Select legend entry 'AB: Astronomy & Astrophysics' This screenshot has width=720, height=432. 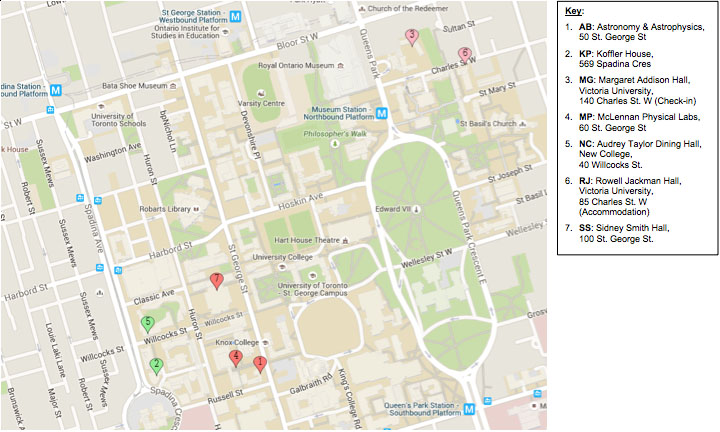click(x=641, y=27)
